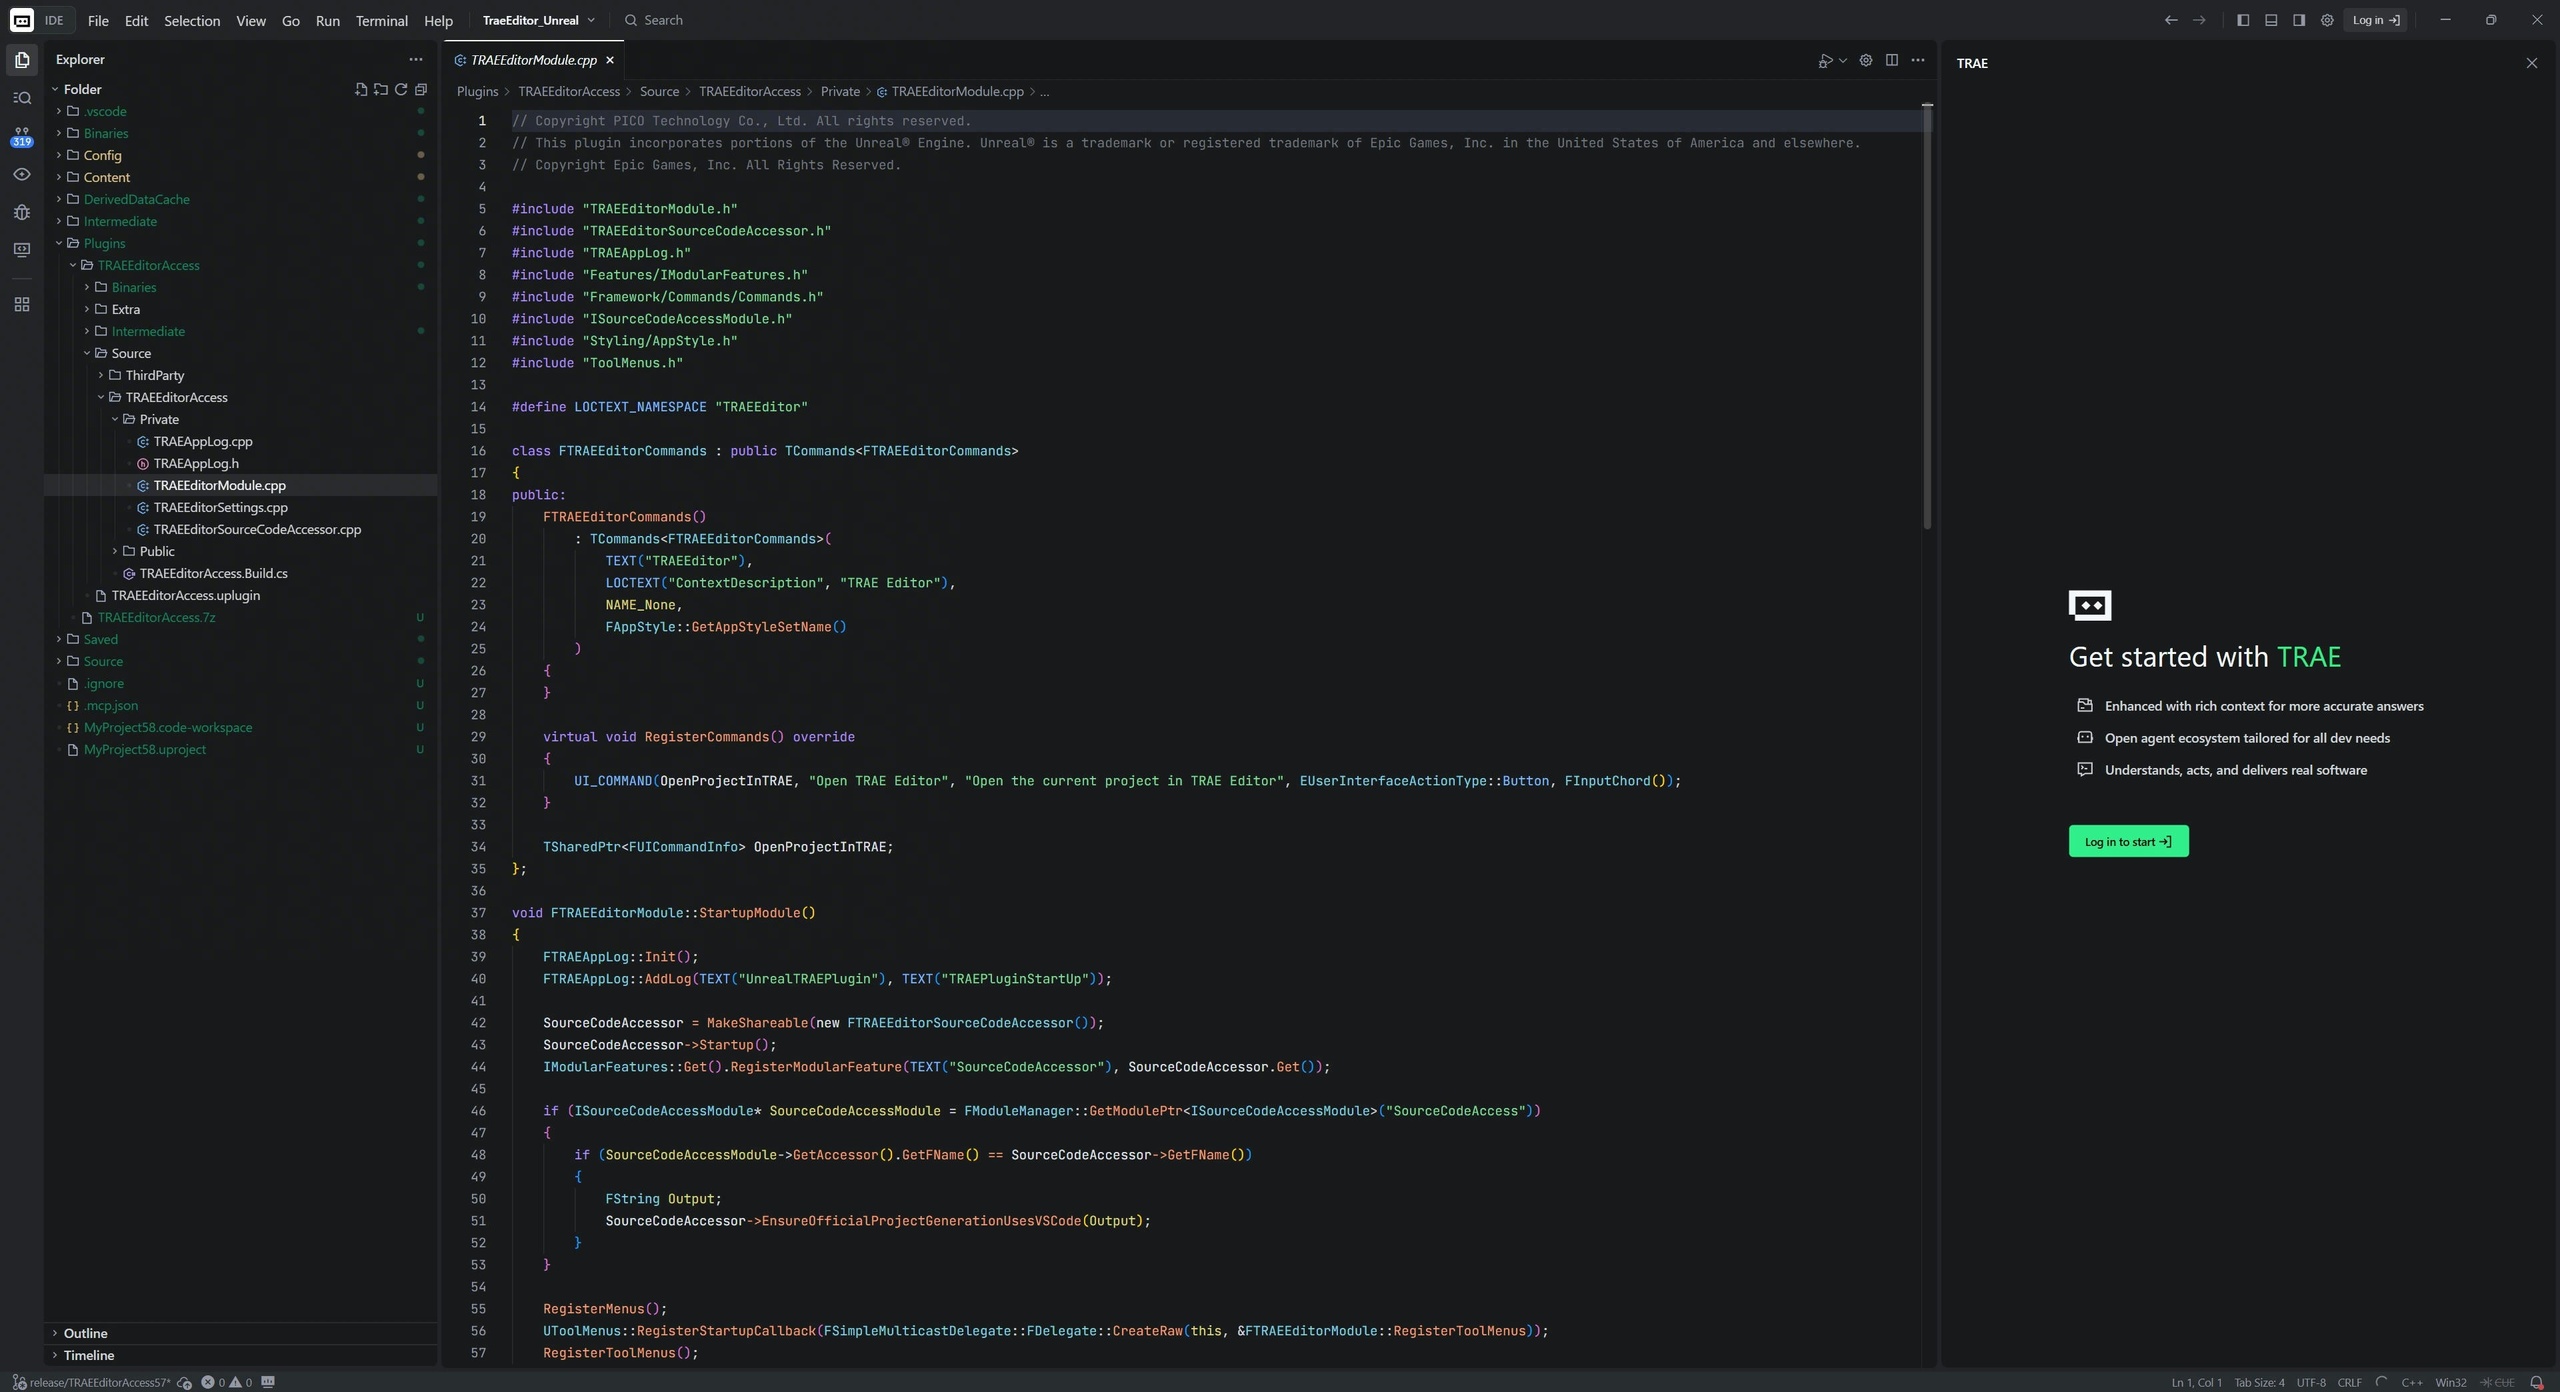Click the editor vertical scrollbar thumb

[1927, 317]
